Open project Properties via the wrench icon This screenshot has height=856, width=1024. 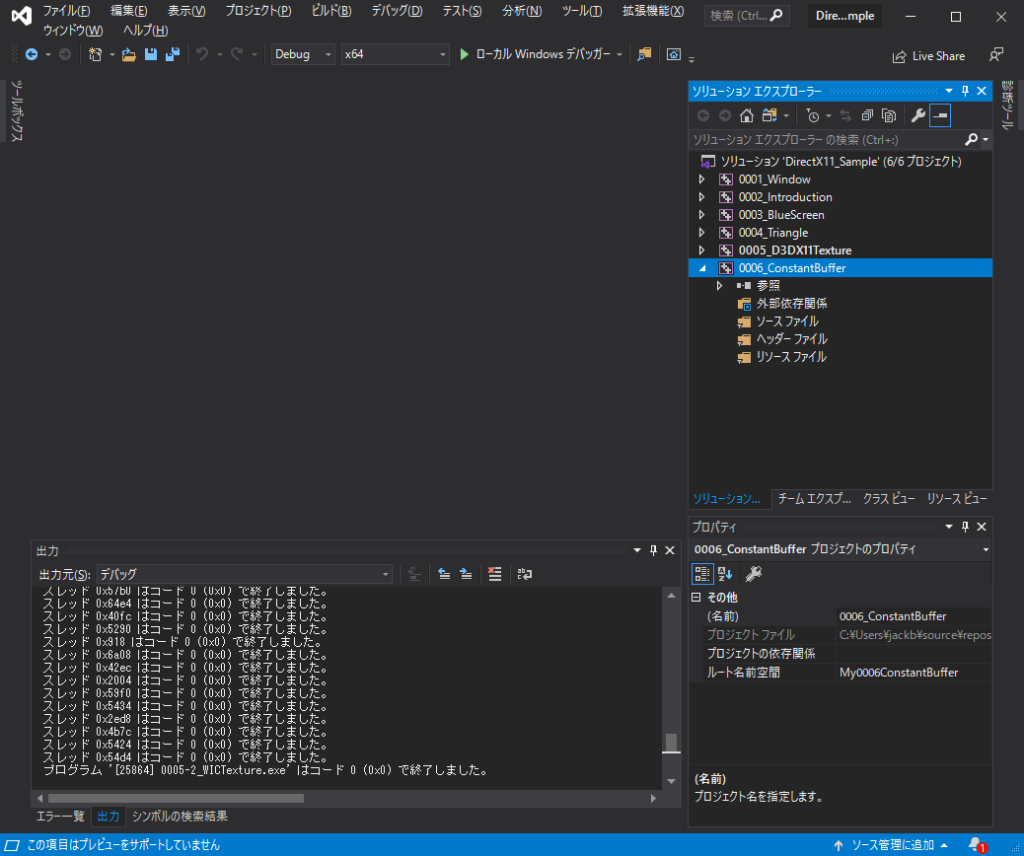point(919,115)
